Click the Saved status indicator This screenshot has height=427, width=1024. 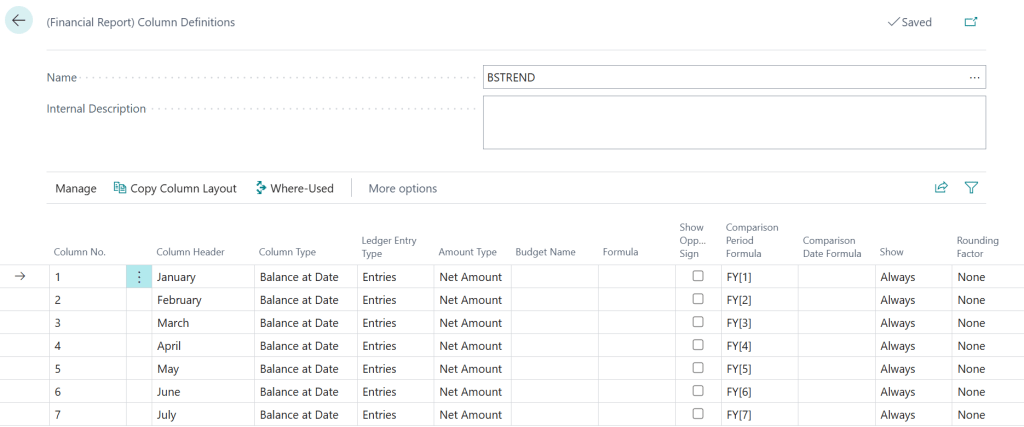point(910,22)
